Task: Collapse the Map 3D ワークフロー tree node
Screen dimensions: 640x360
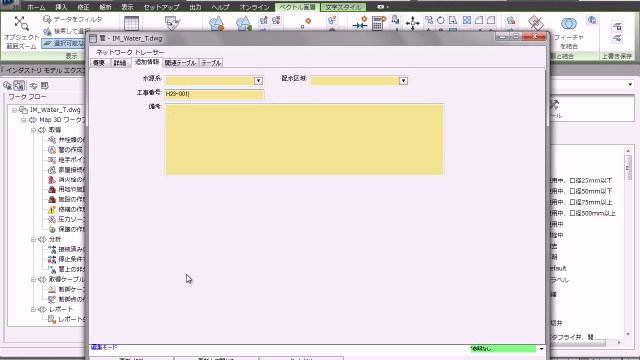Action: (x=24, y=120)
